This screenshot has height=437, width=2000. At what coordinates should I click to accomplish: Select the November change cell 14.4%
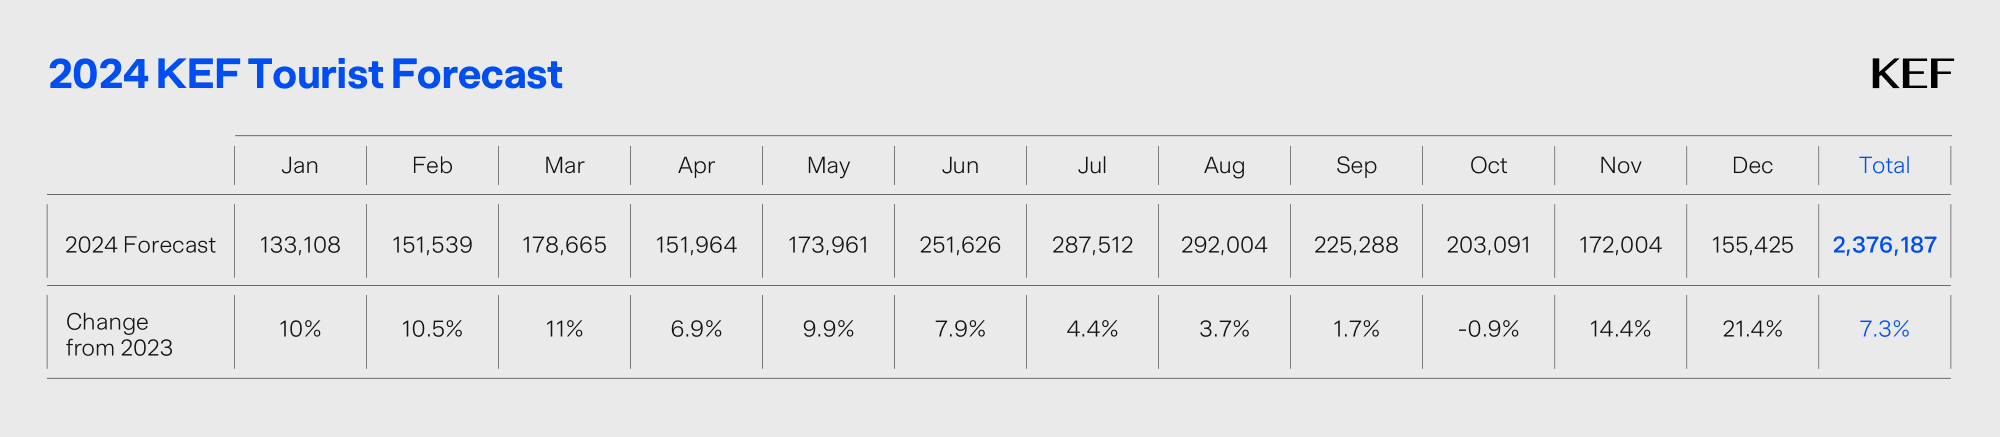(x=1620, y=329)
